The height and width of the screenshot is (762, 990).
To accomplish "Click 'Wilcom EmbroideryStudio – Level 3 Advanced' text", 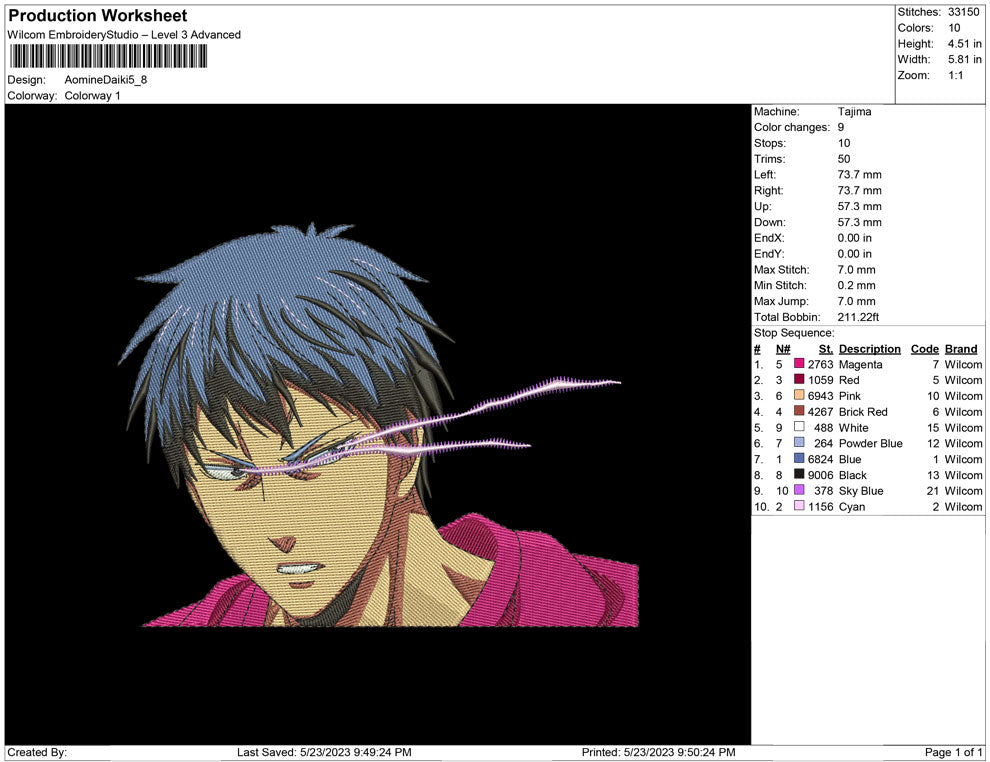I will click(x=124, y=35).
